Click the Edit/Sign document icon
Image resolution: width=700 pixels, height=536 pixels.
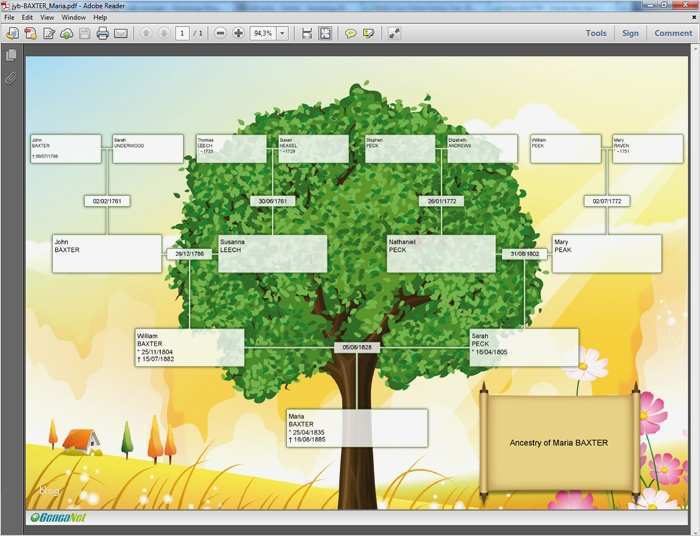pyautogui.click(x=49, y=33)
